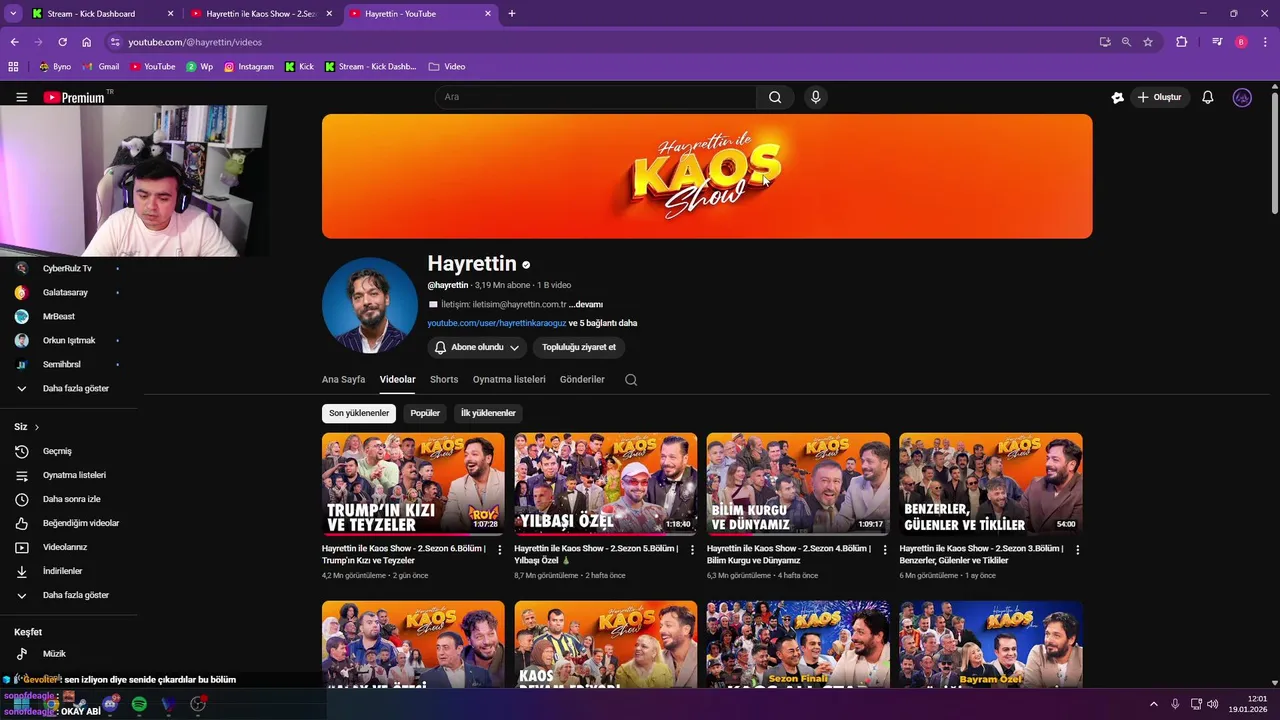The height and width of the screenshot is (720, 1280).
Task: Click the Ara search input field
Action: click(596, 97)
